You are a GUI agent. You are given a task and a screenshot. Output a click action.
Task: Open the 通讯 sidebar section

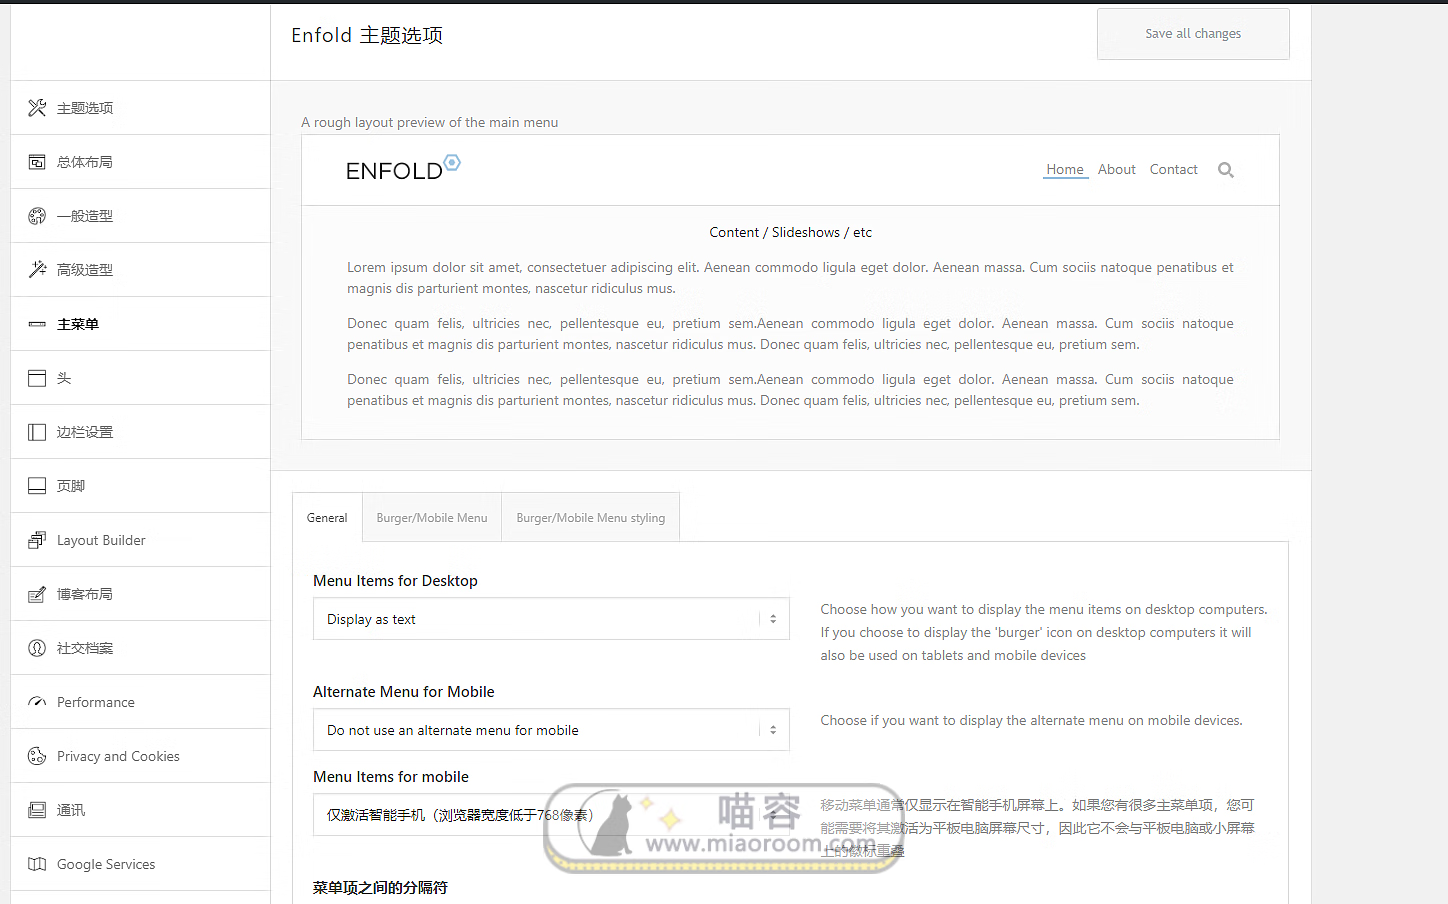click(140, 810)
